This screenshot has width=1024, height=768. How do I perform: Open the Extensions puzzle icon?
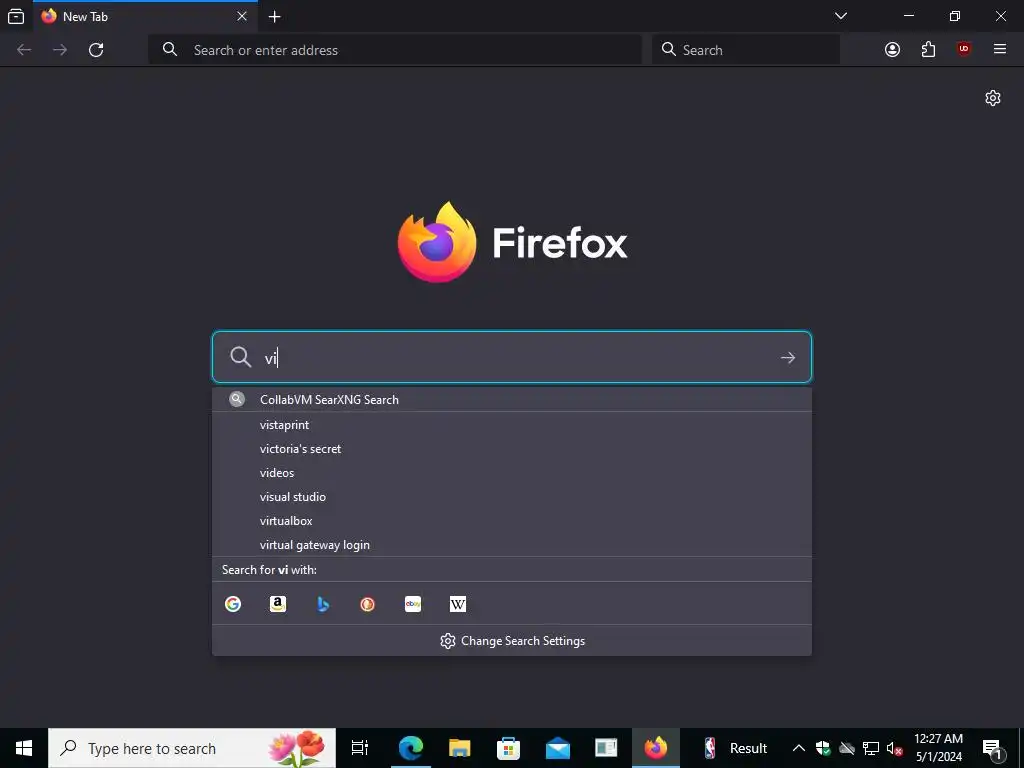[928, 50]
